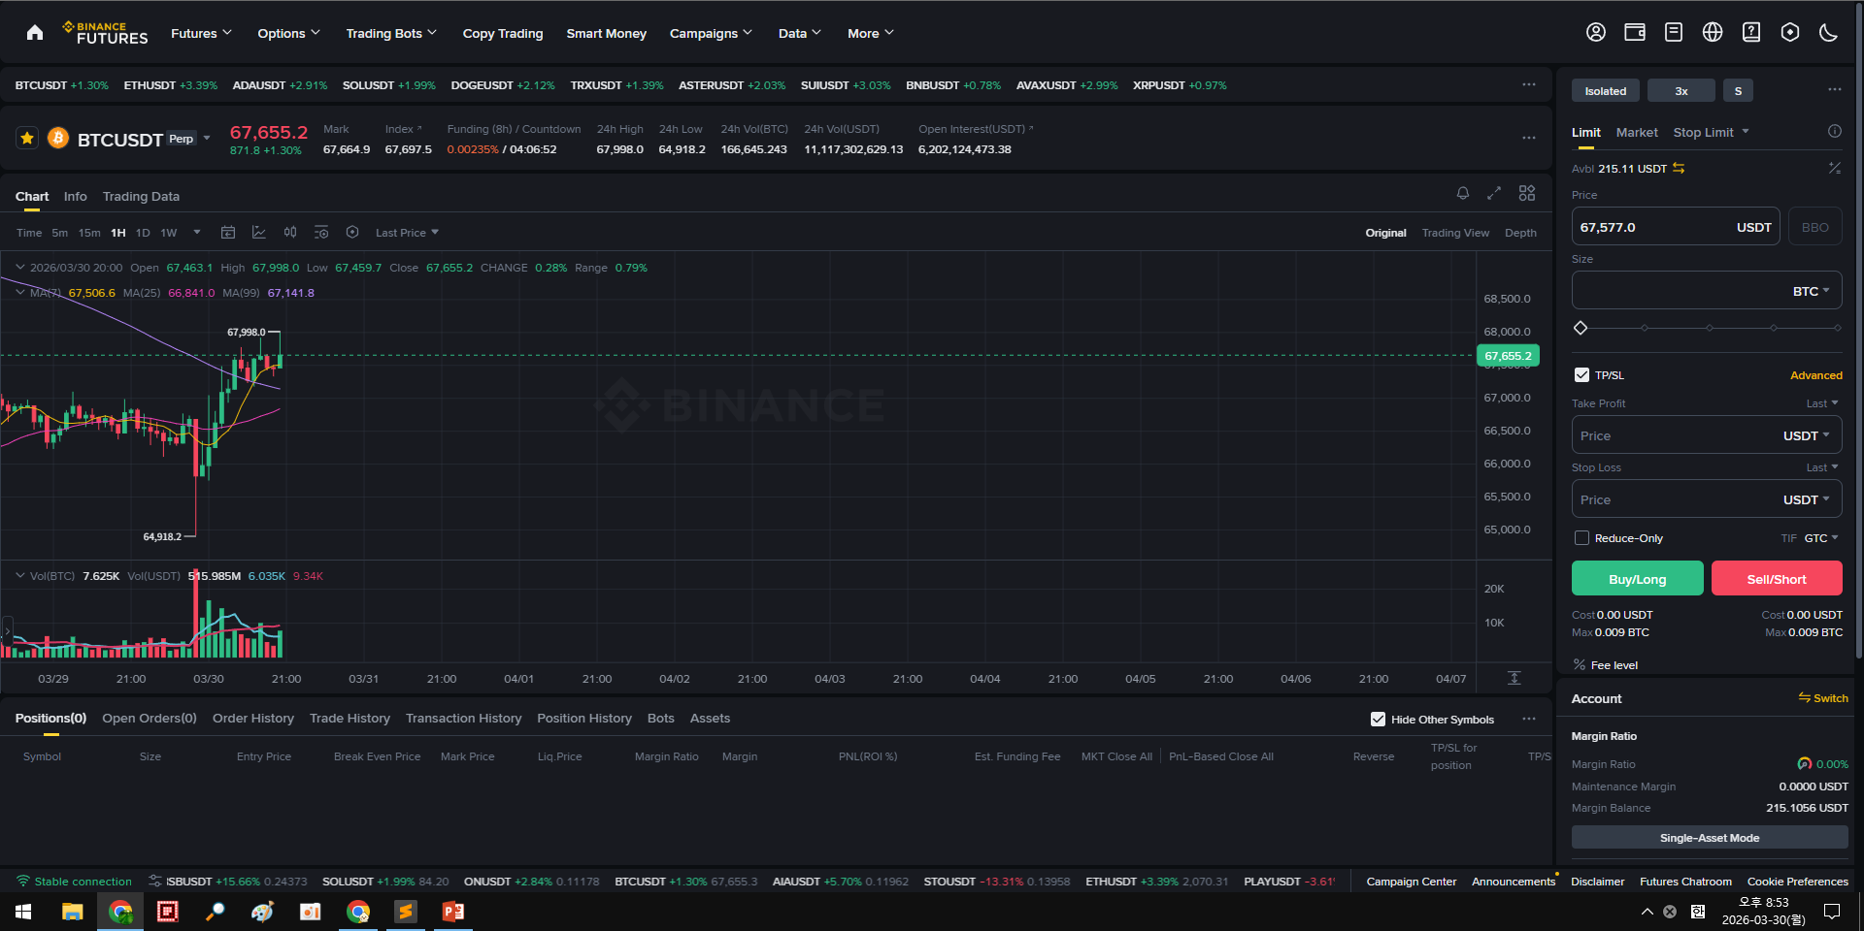Click the midpoint of the size slider

pos(1709,328)
